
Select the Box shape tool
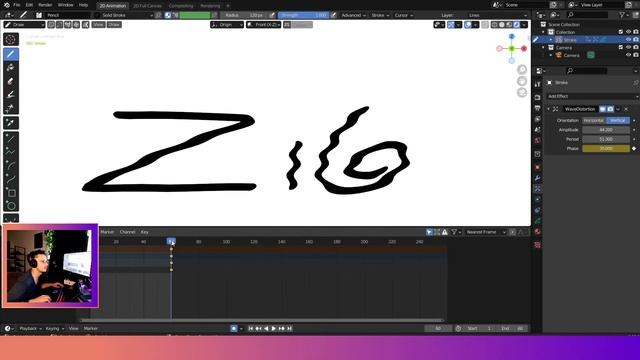point(11,192)
